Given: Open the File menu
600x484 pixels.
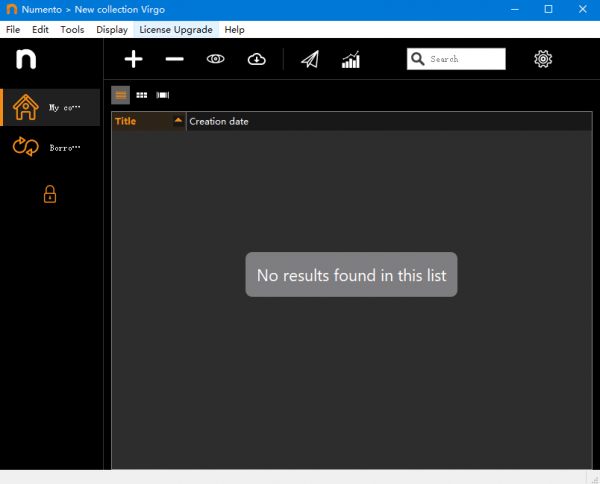Looking at the screenshot, I should pos(13,30).
